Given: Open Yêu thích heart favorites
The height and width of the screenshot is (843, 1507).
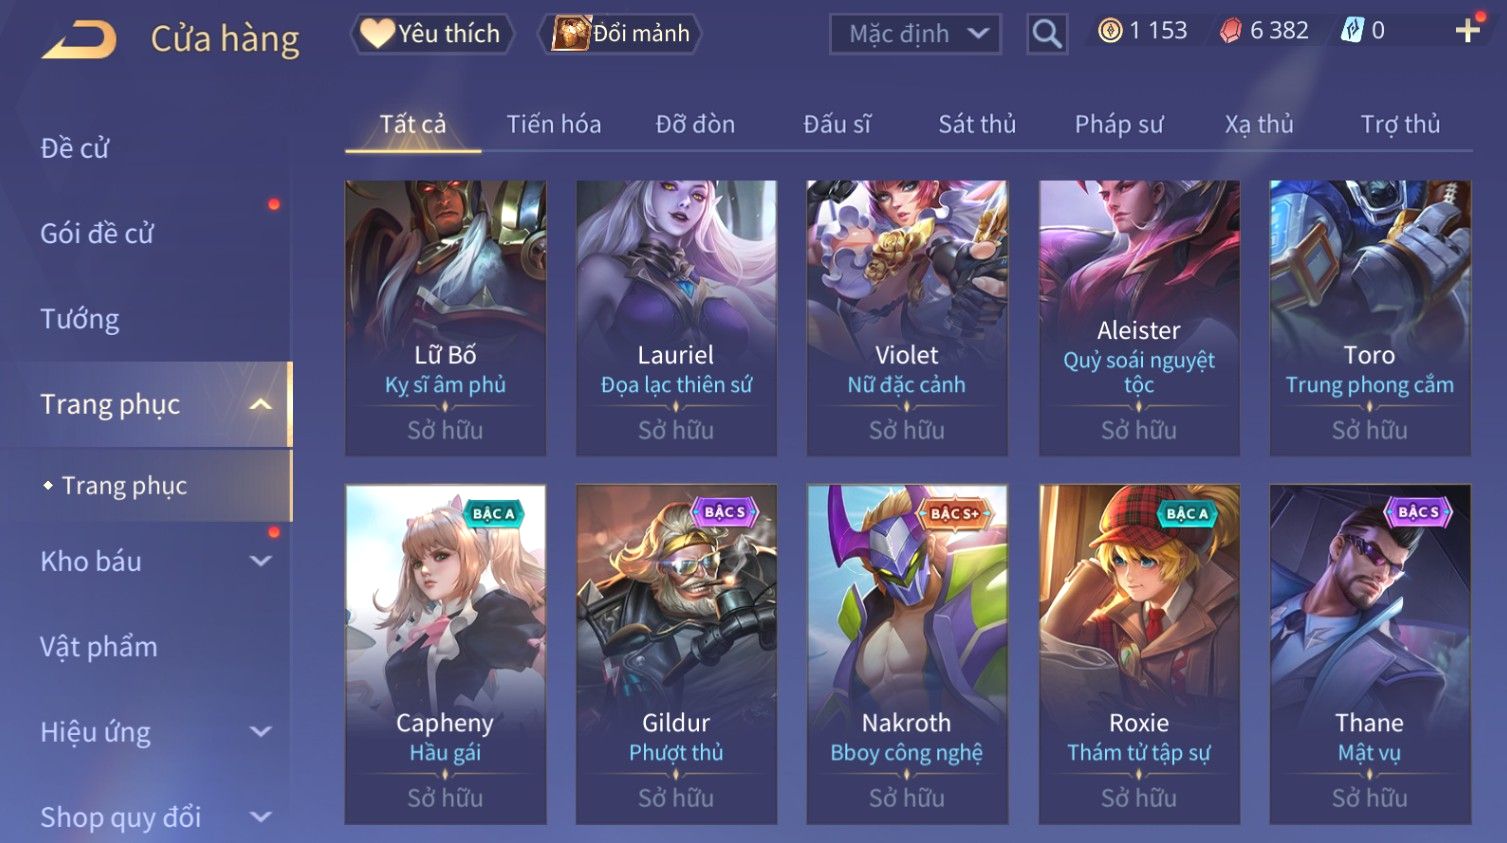Looking at the screenshot, I should (432, 34).
